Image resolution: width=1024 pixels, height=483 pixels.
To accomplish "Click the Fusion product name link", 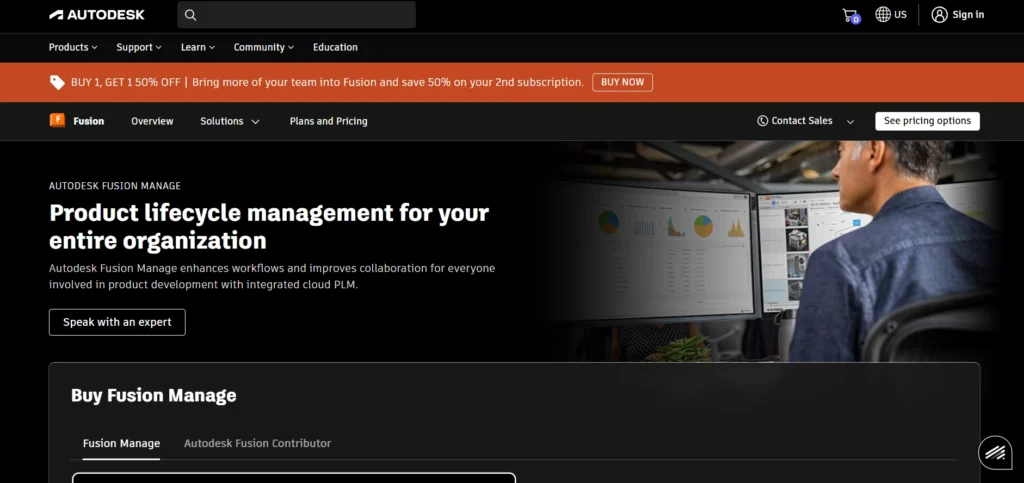I will pos(89,121).
